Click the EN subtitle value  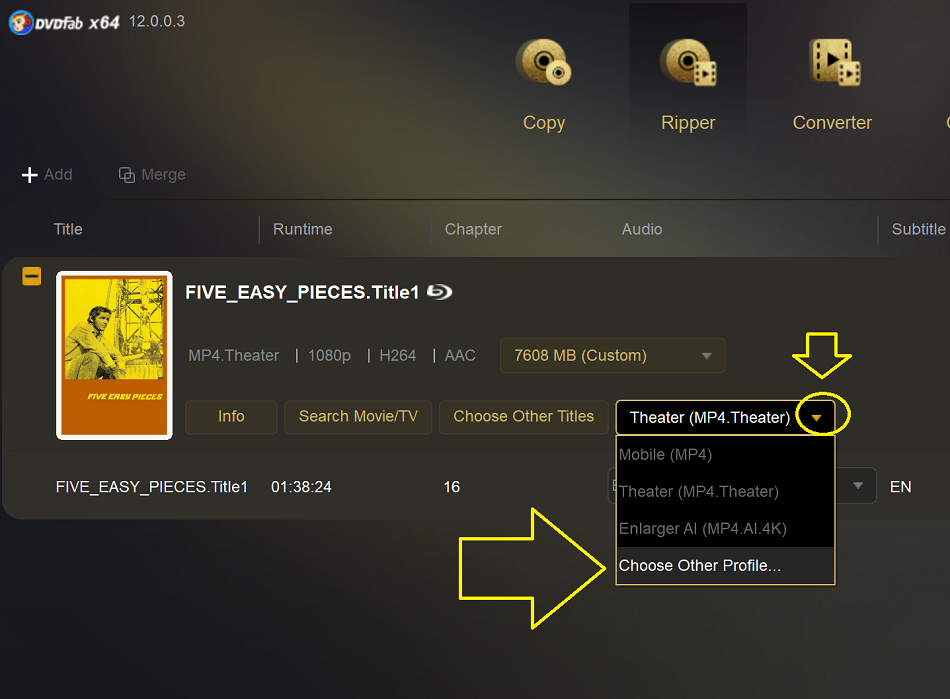click(900, 487)
